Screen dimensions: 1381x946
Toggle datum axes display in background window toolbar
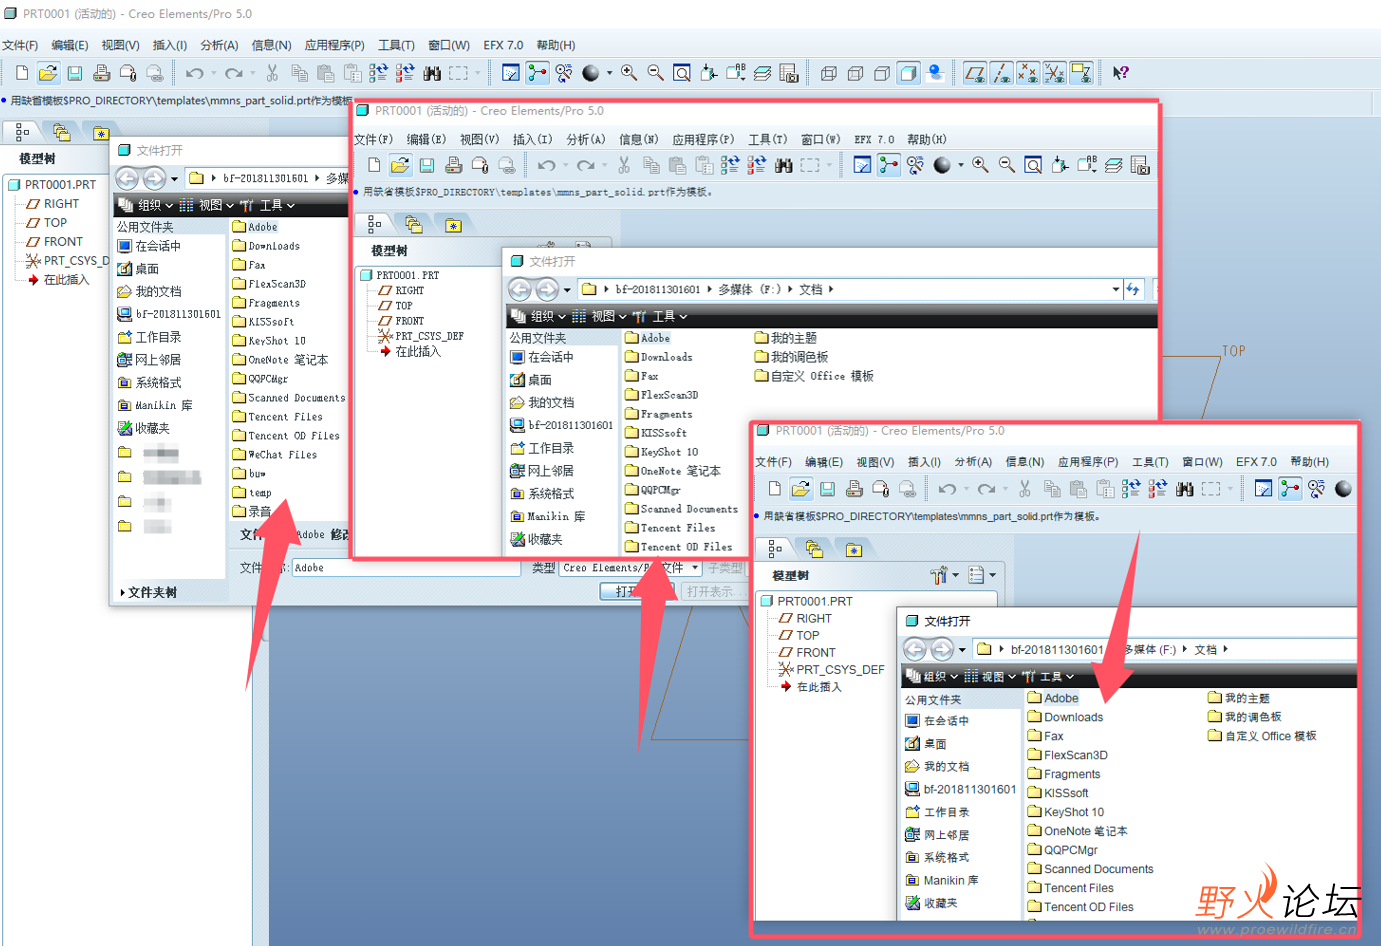(x=1001, y=73)
